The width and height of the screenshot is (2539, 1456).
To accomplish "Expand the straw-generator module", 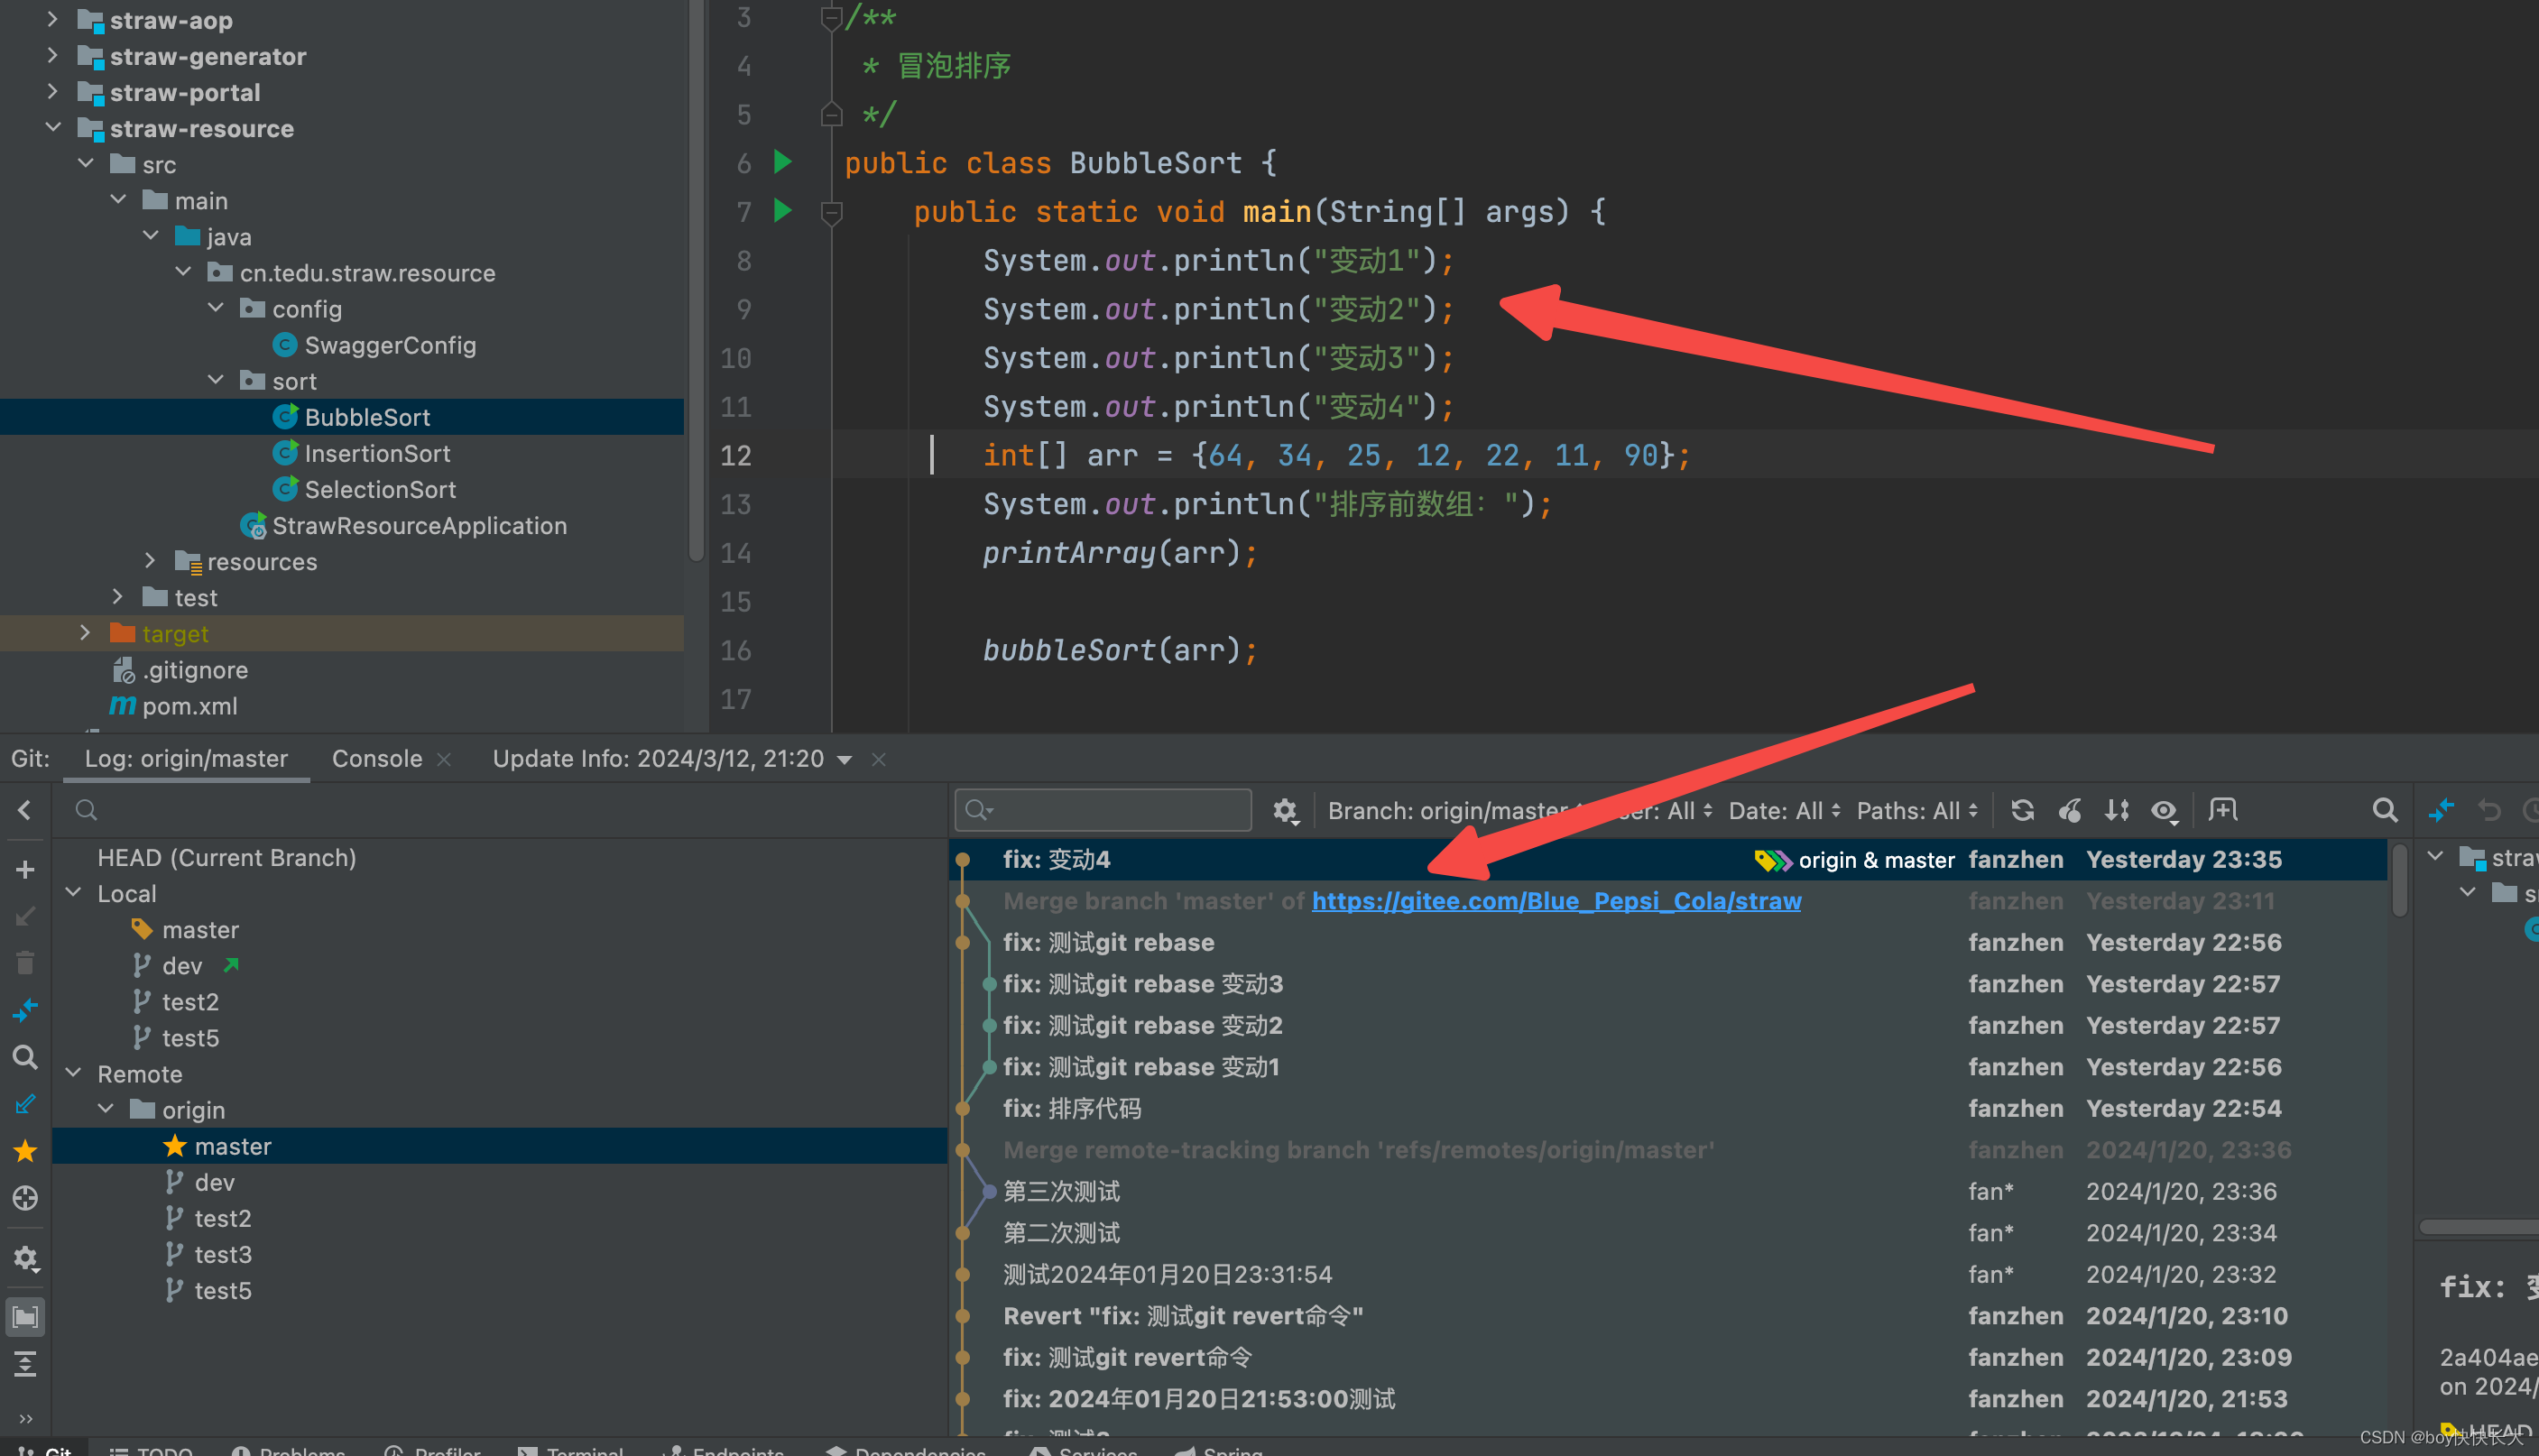I will (52, 55).
